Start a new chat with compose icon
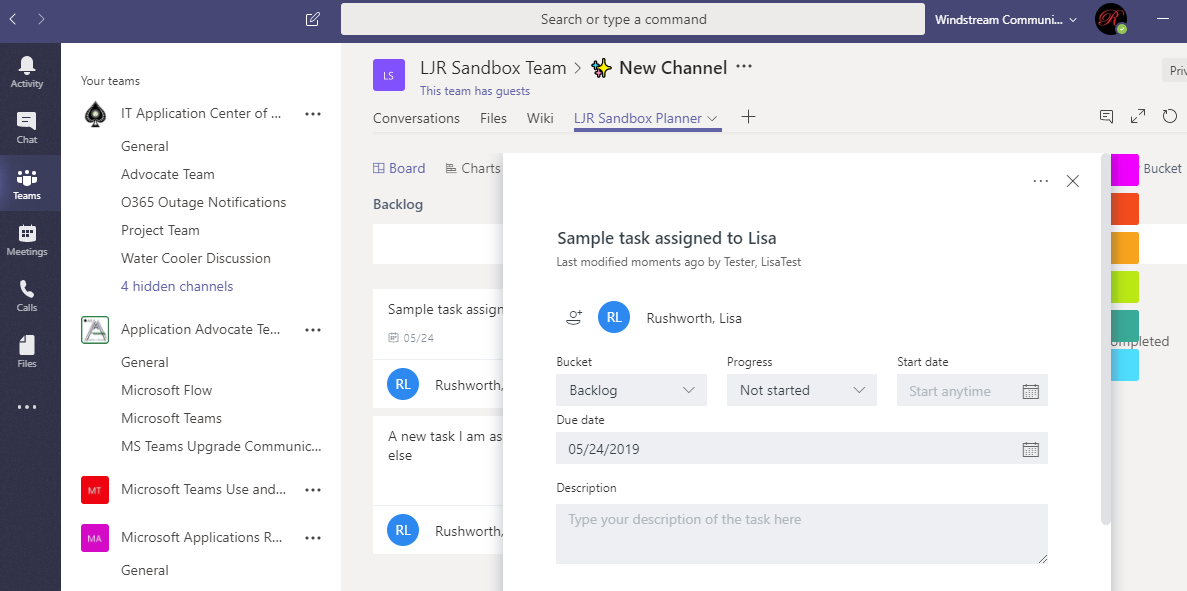1187x591 pixels. pos(313,20)
